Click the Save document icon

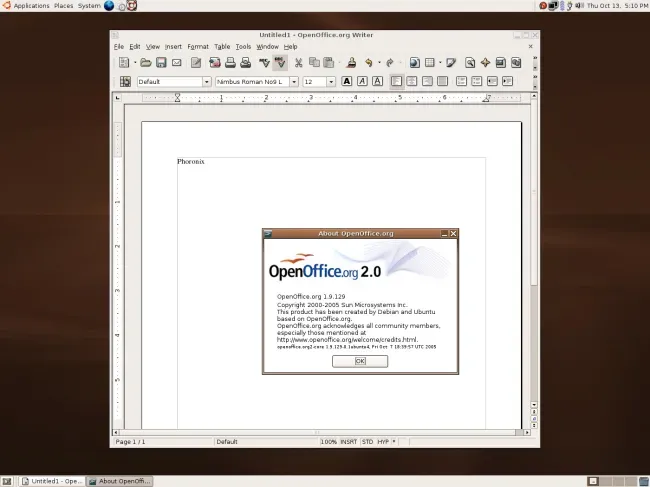[161, 63]
